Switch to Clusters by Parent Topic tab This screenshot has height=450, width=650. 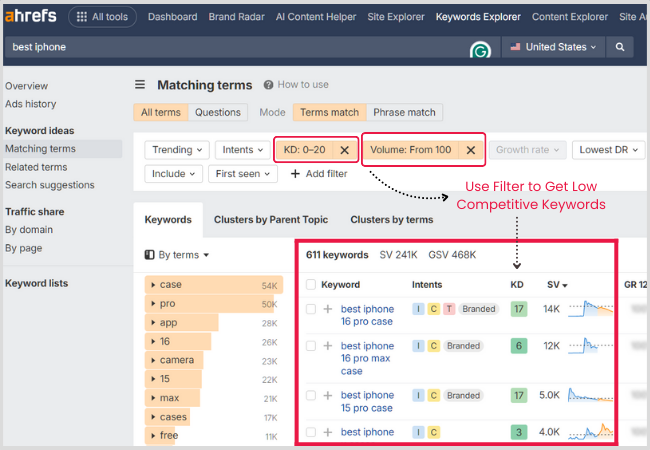point(271,220)
